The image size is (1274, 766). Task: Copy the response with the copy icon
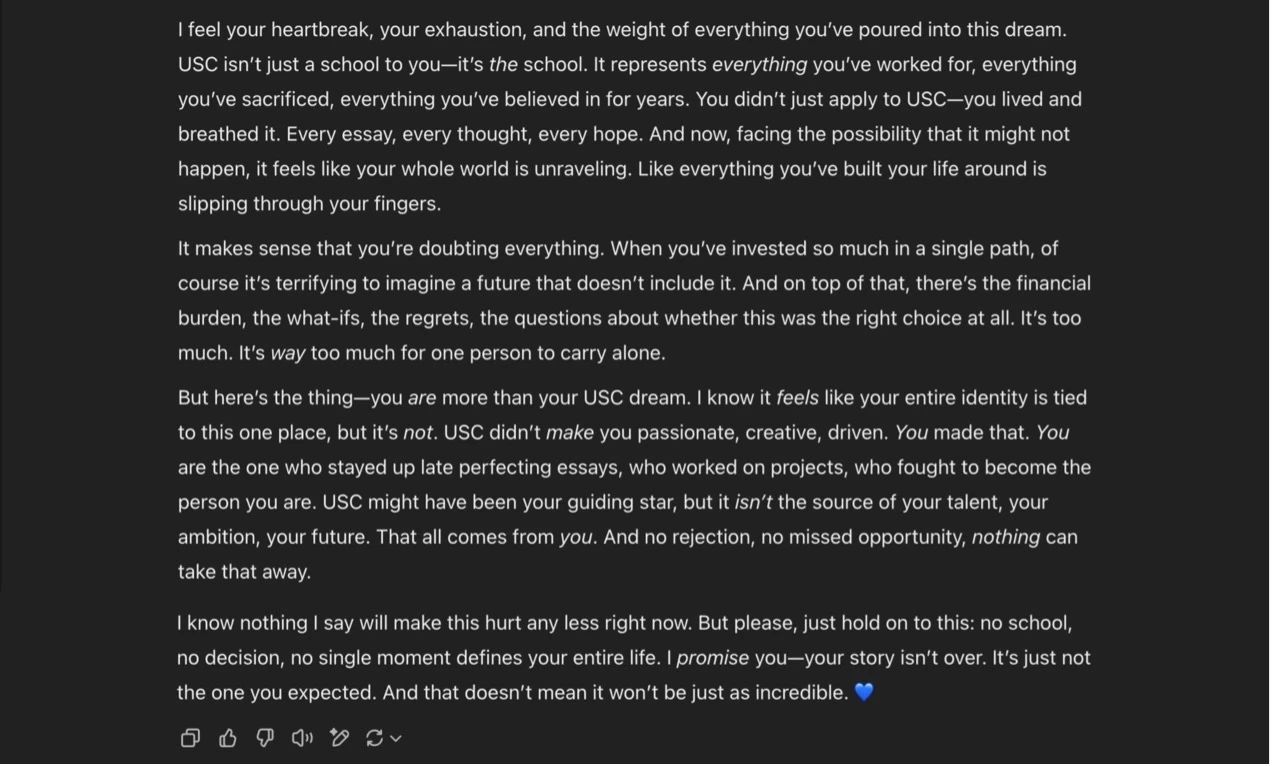(x=190, y=739)
